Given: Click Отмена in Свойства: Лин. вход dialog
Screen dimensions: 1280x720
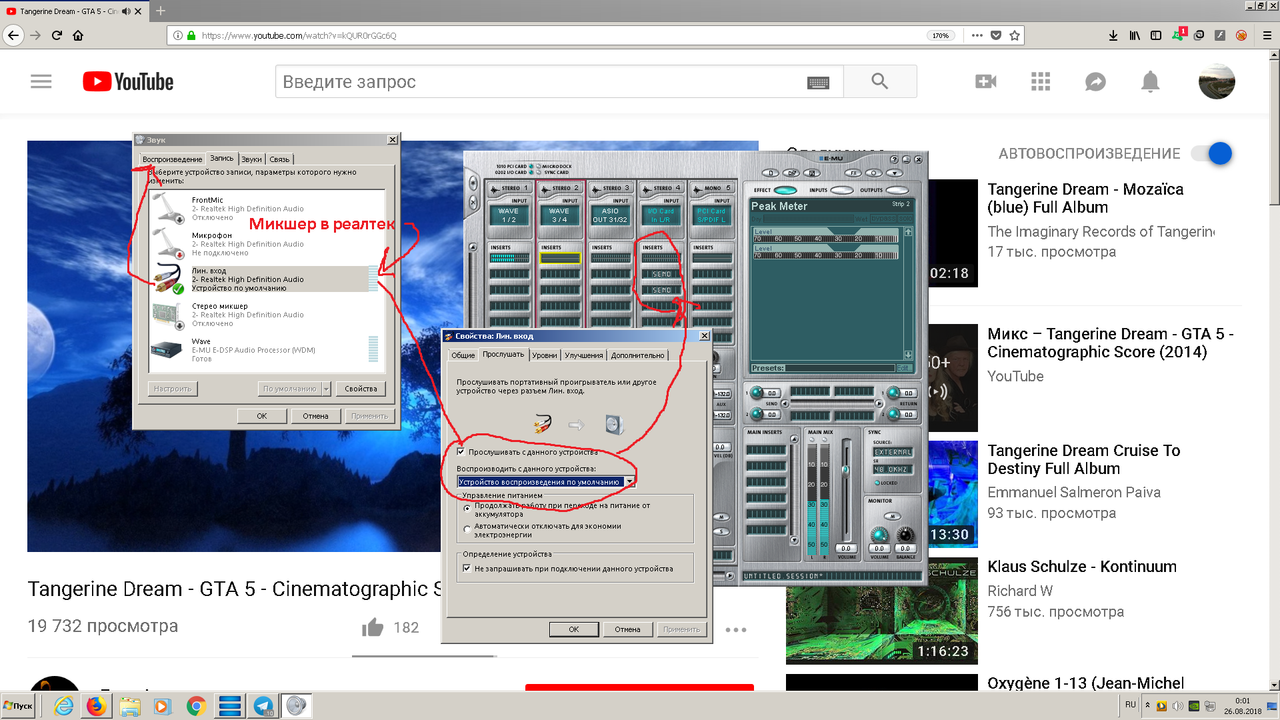Looking at the screenshot, I should [628, 629].
